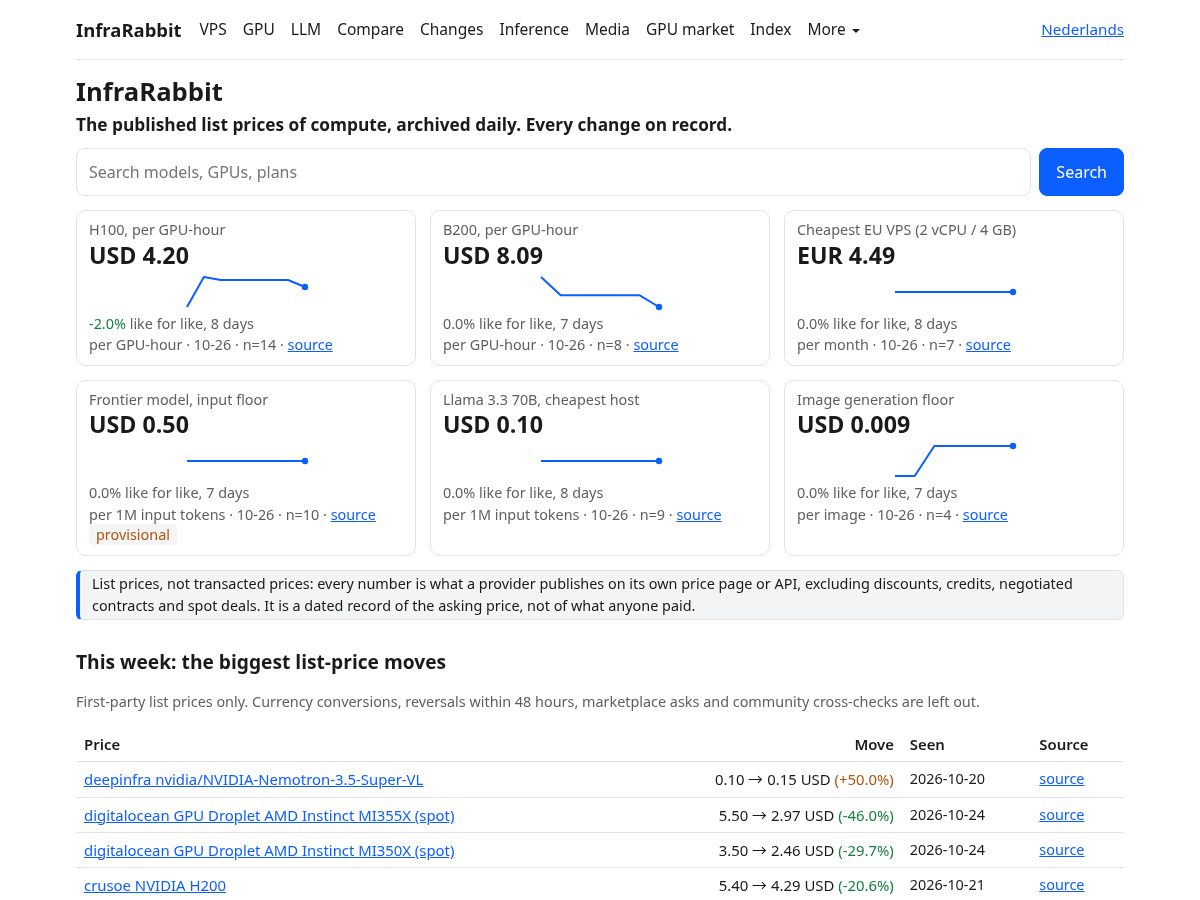Open source link in deepinfra row

(1062, 779)
